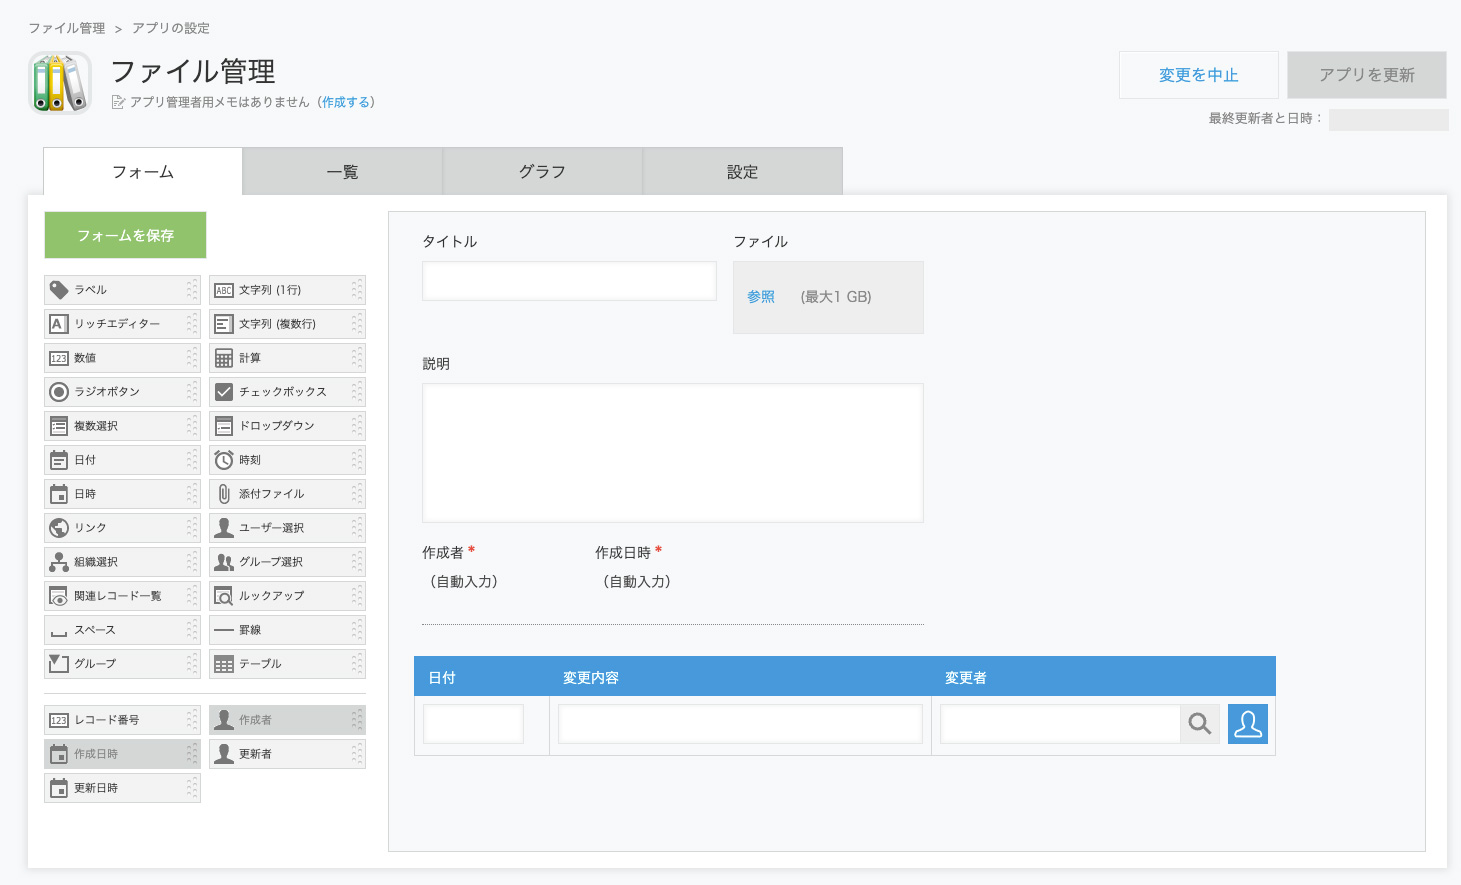Go to ファイル管理 breadcrumb link
Screen dimensions: 1461x885
pyautogui.click(x=67, y=28)
